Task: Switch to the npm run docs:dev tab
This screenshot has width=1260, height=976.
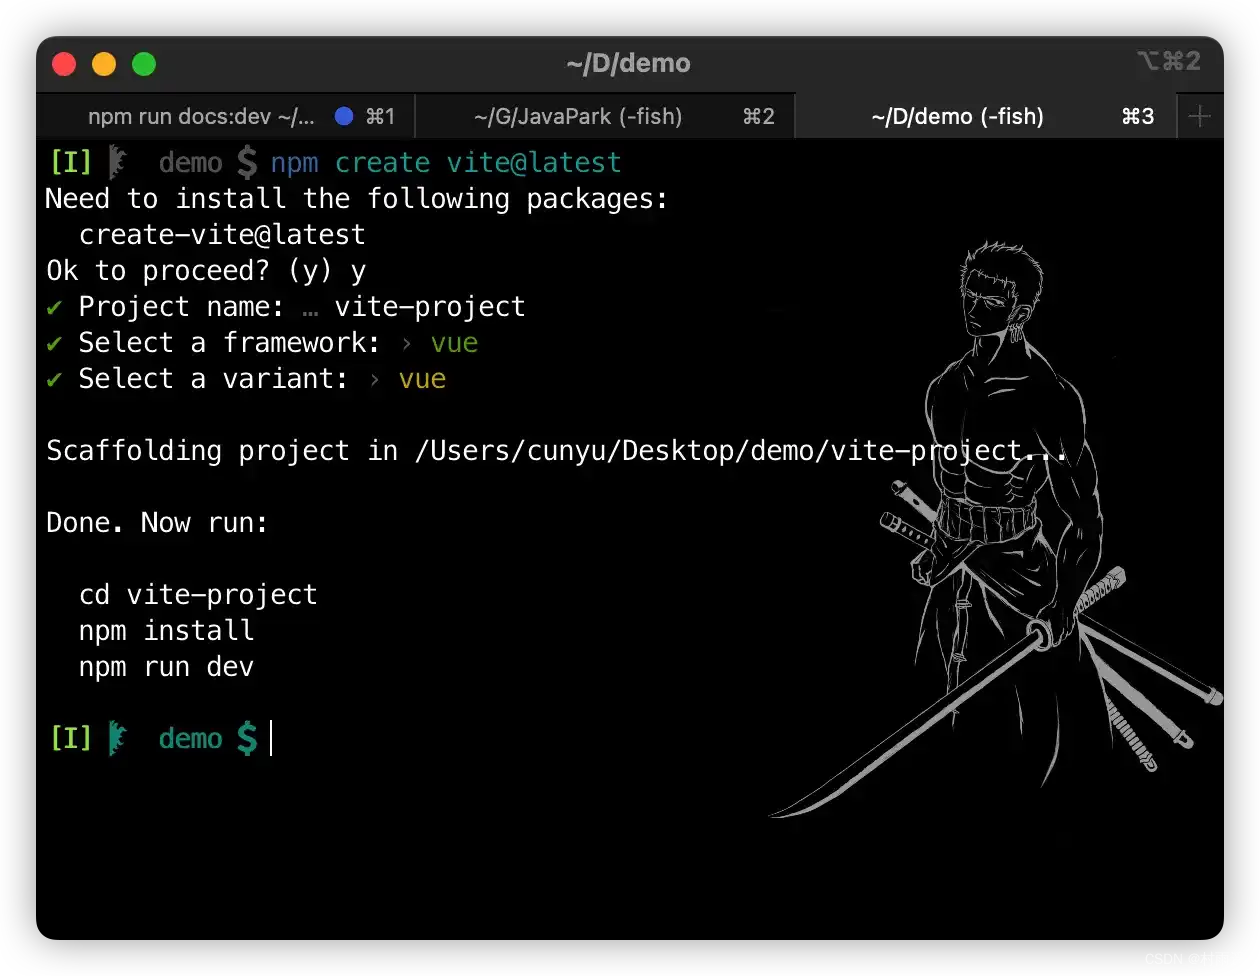Action: (x=200, y=117)
